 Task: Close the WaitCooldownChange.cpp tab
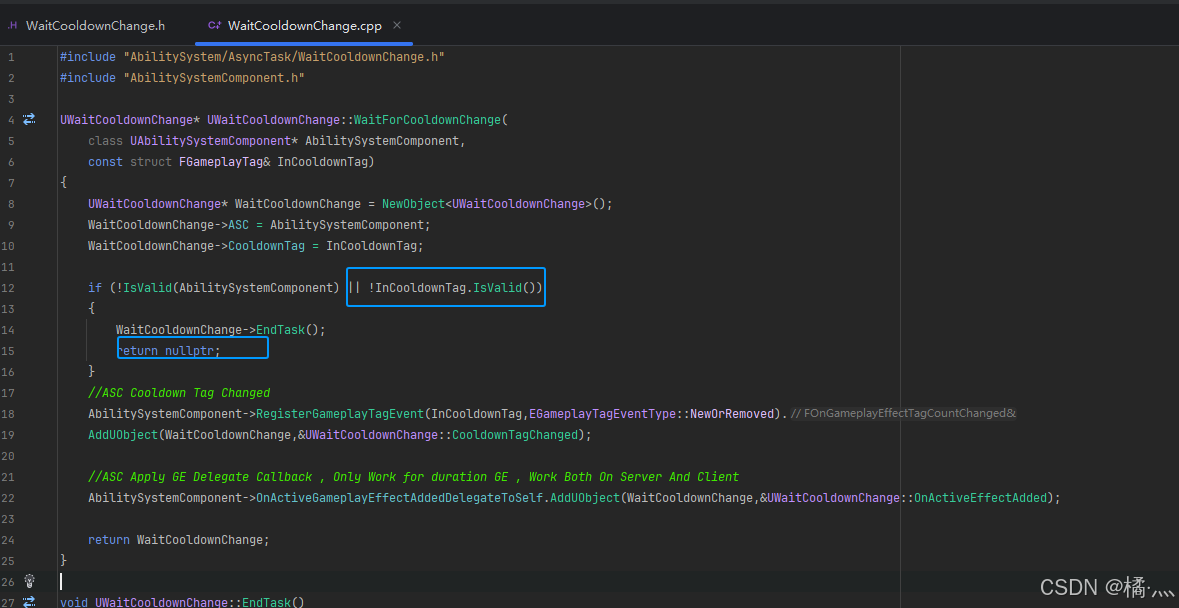coord(397,26)
